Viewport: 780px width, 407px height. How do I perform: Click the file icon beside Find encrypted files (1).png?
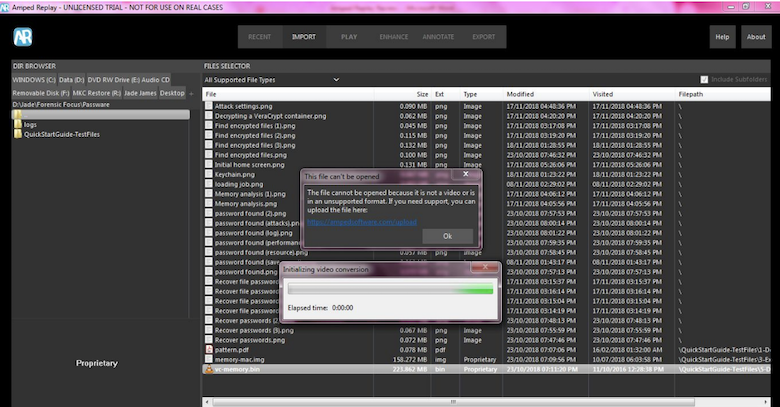209,125
